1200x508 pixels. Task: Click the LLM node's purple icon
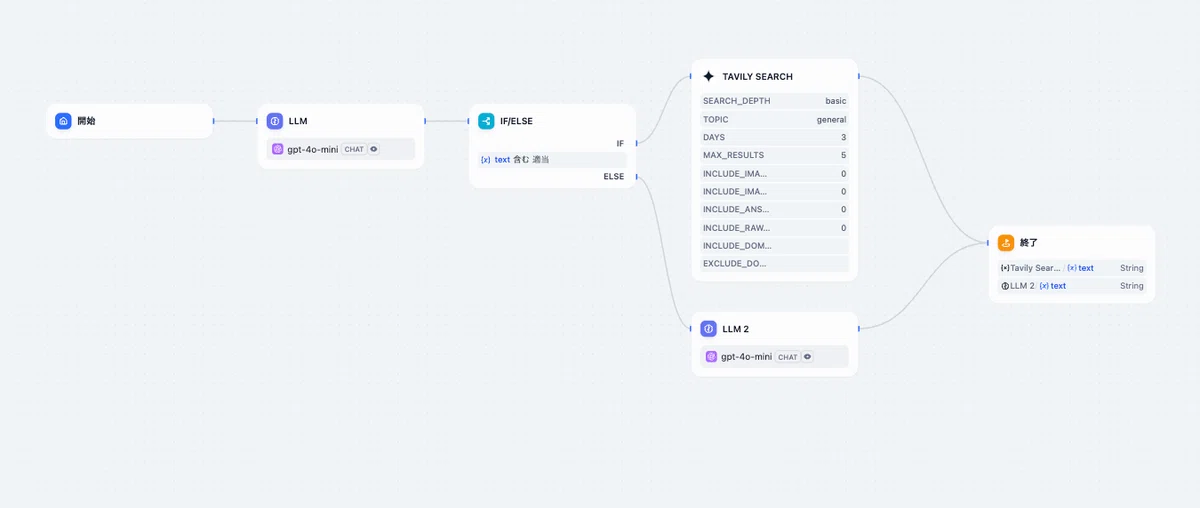point(275,121)
